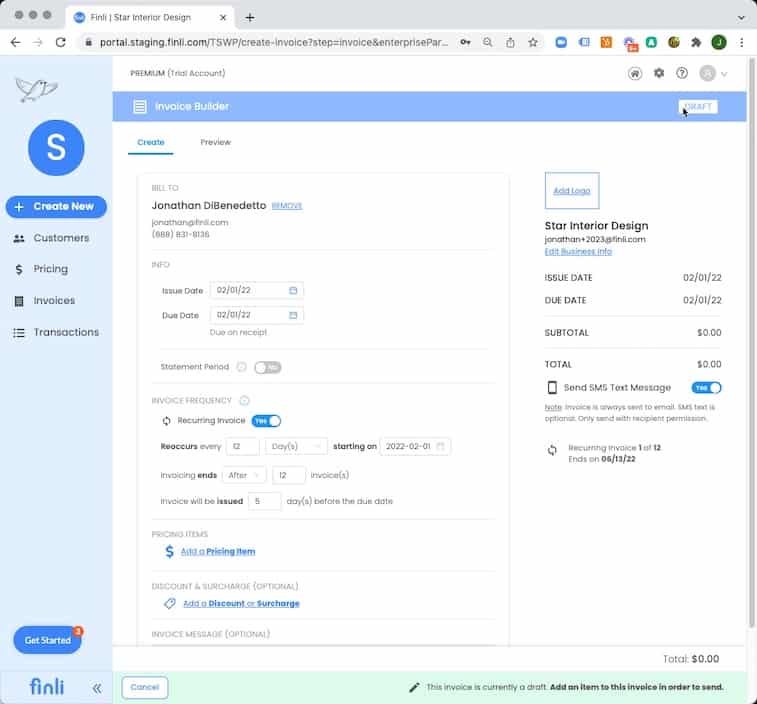The image size is (757, 704).
Task: Click the Invoice Builder document icon
Action: (x=140, y=106)
